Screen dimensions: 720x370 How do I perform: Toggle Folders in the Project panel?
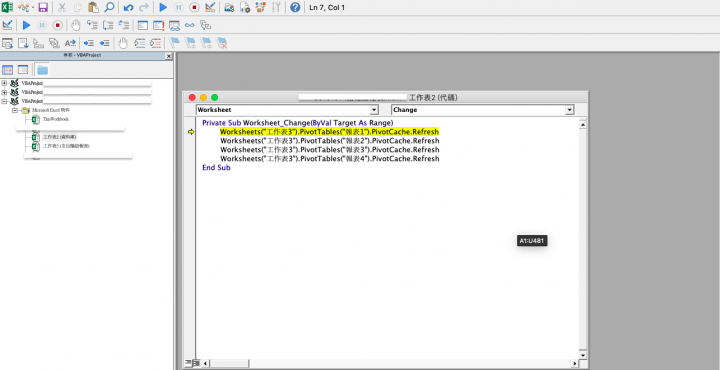42,70
